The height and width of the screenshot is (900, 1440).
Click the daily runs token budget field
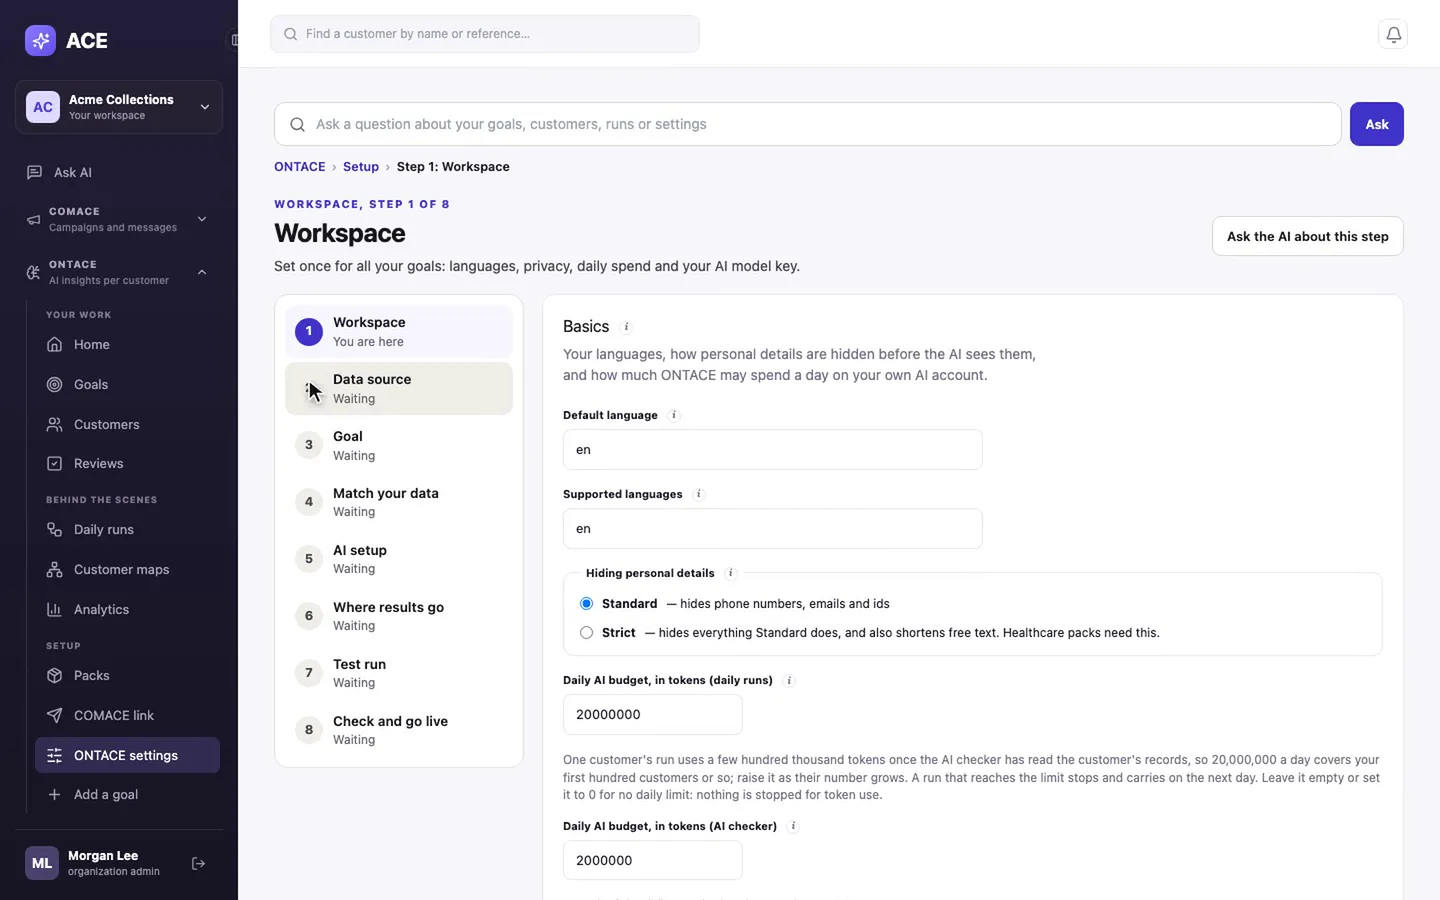coord(653,715)
